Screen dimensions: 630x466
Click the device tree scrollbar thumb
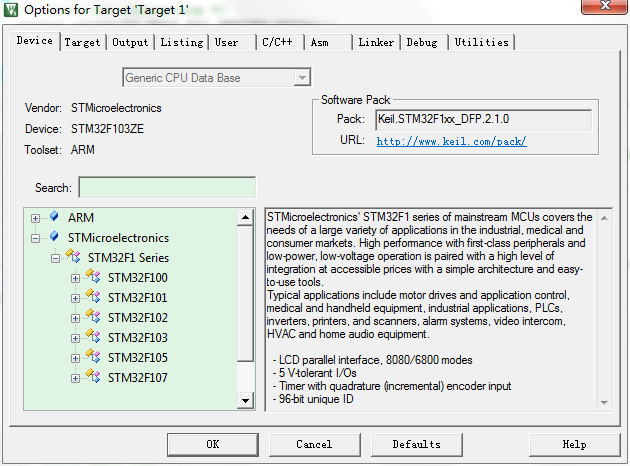point(245,293)
